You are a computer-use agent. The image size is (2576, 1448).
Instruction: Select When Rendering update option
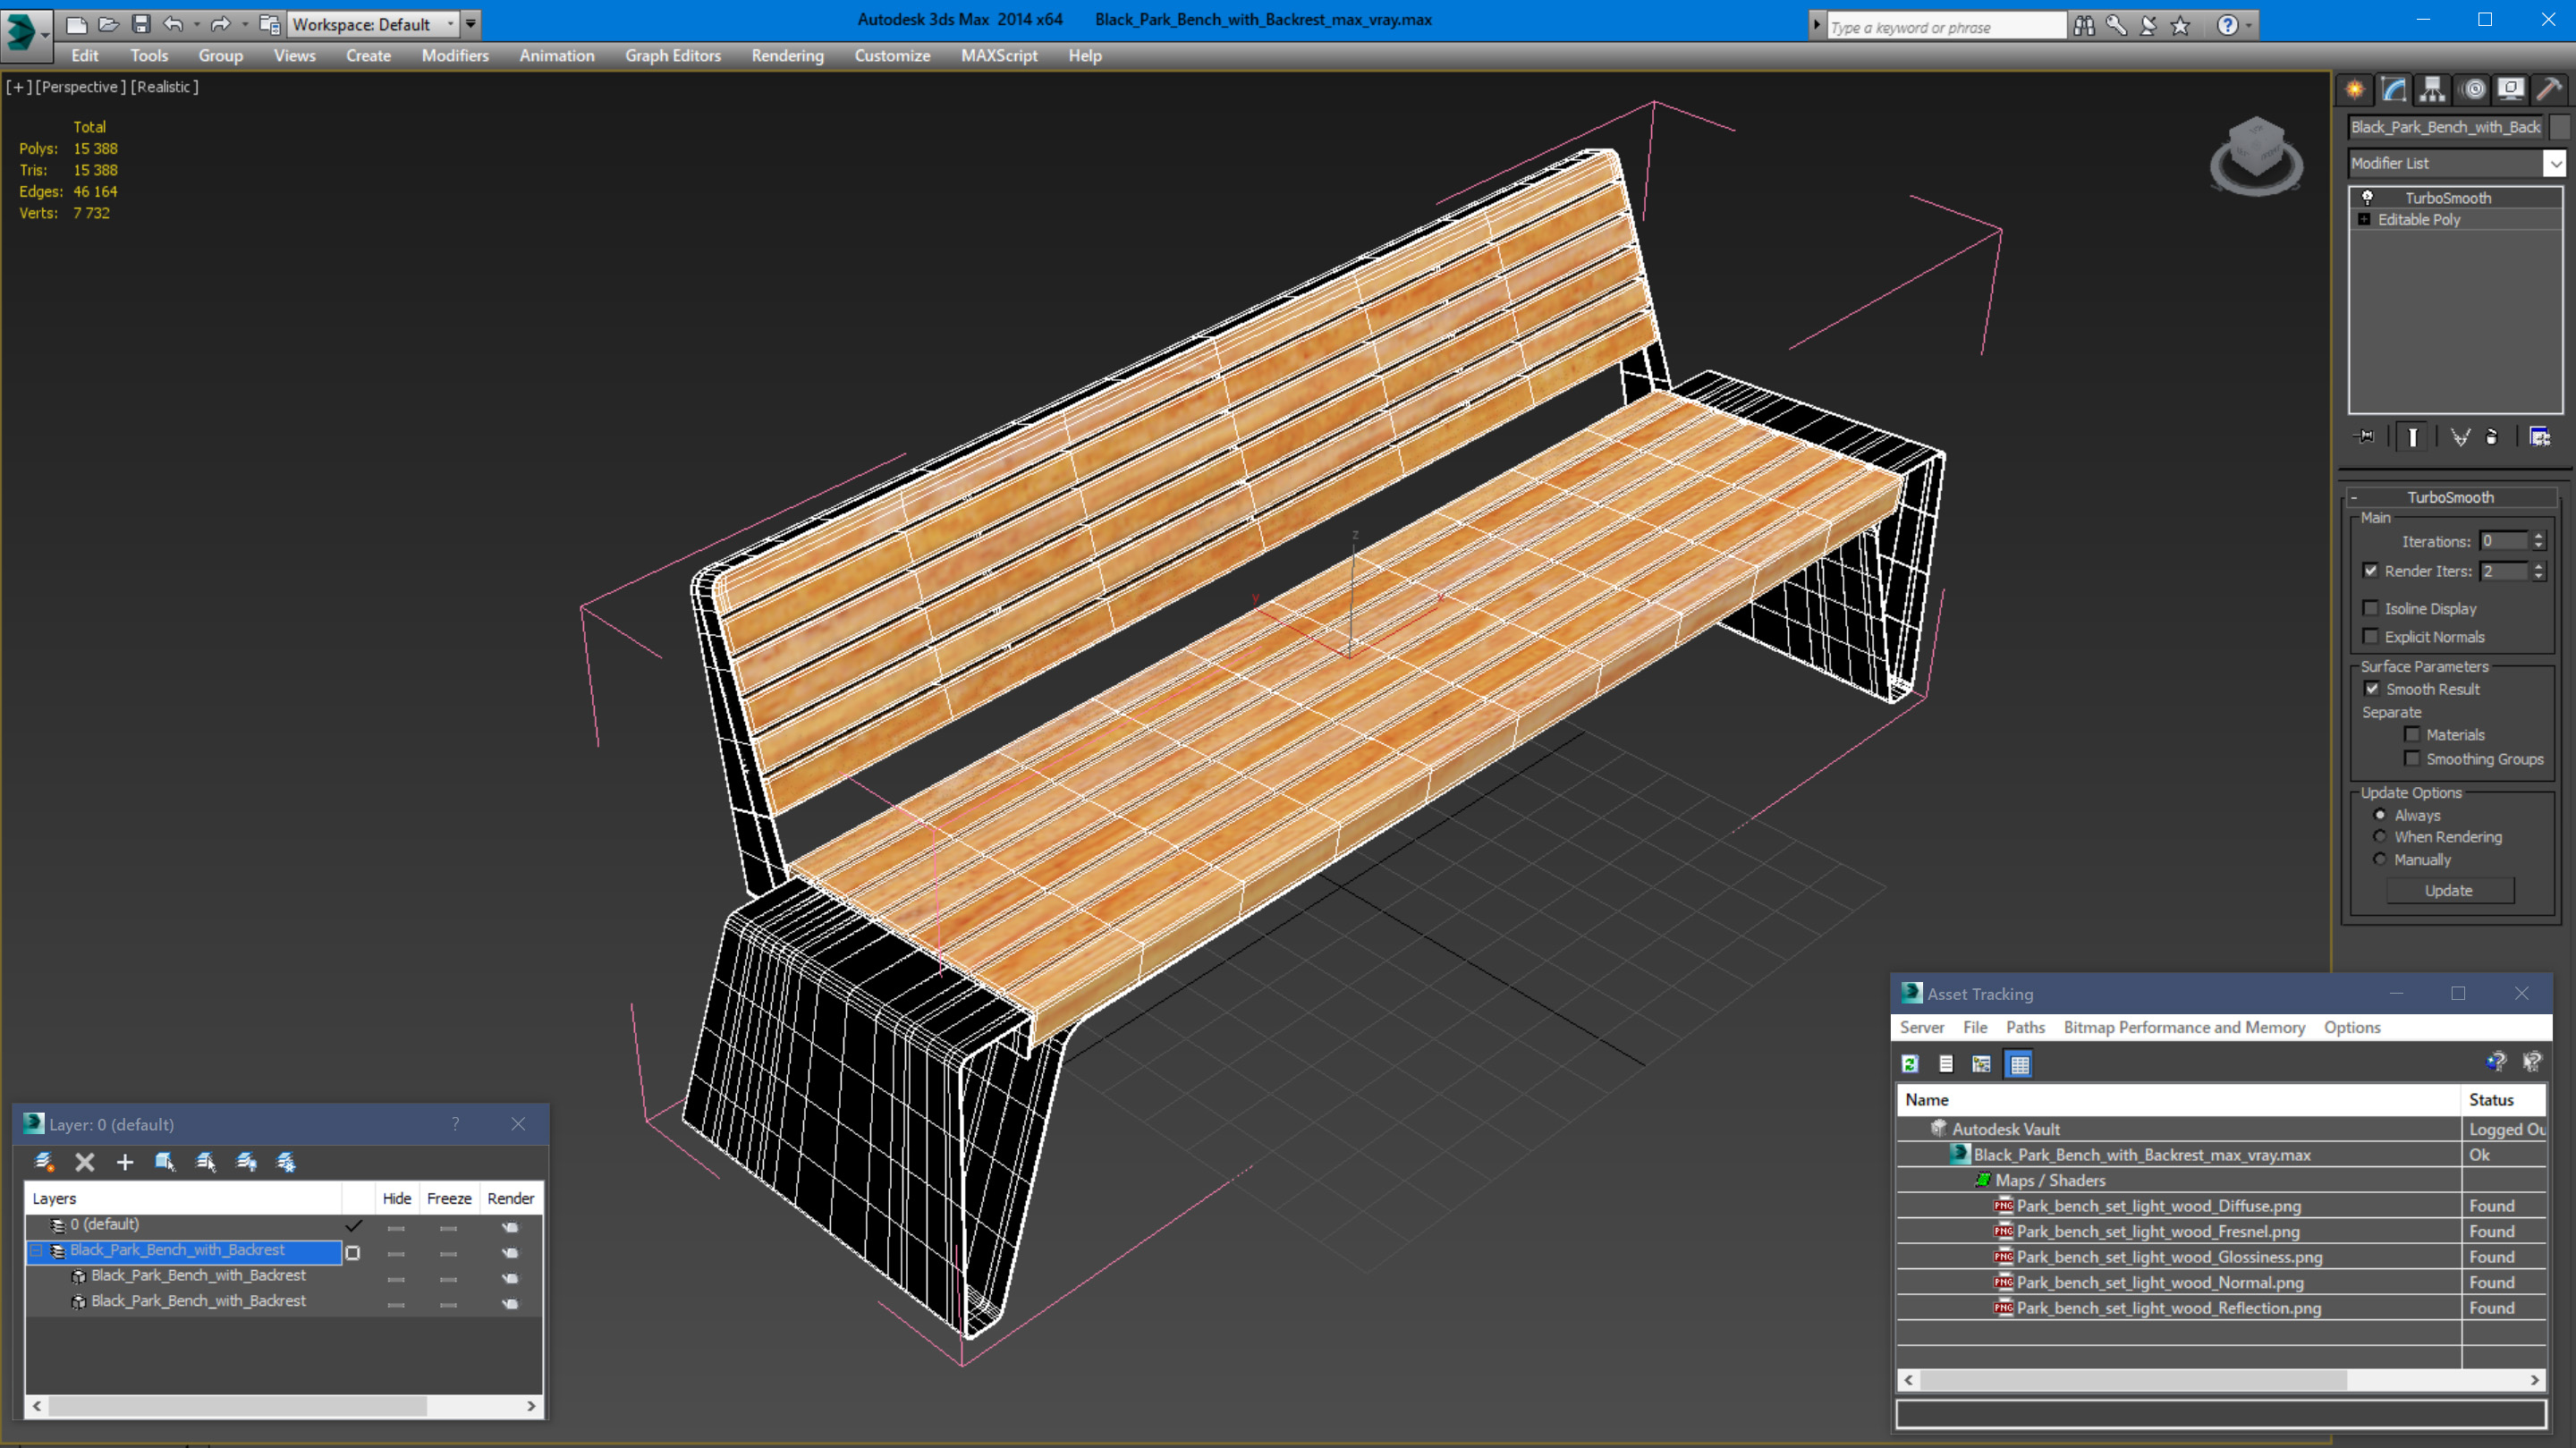(2380, 837)
